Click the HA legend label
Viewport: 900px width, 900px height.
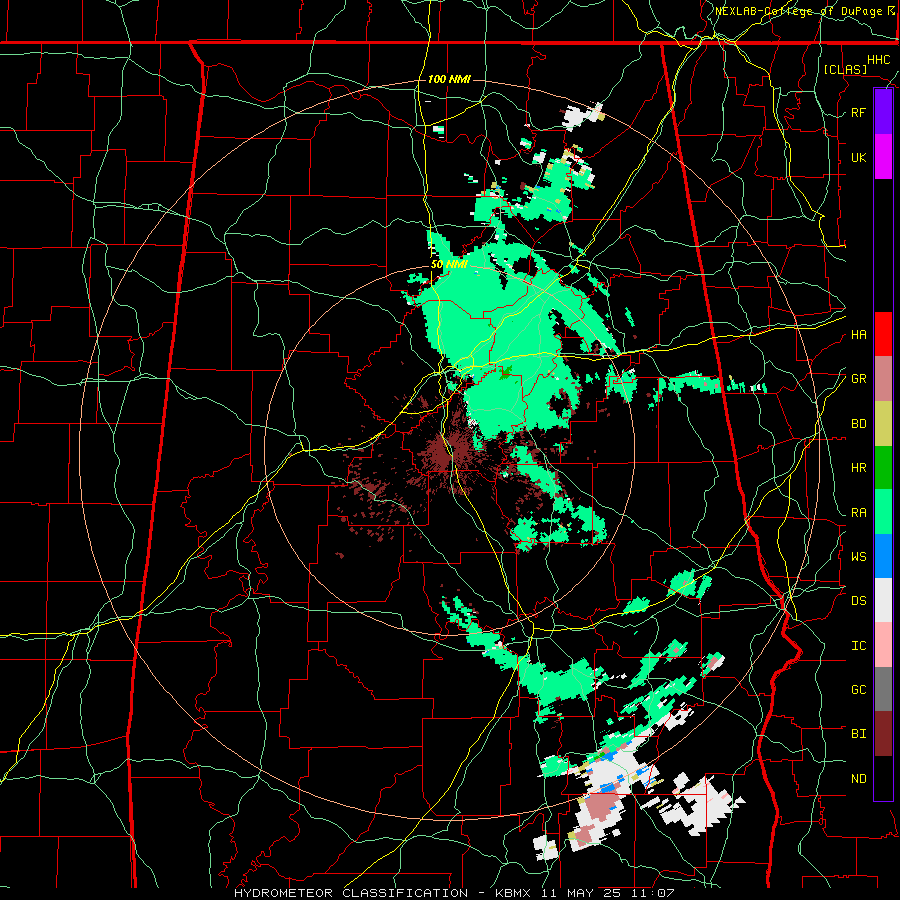click(x=858, y=335)
